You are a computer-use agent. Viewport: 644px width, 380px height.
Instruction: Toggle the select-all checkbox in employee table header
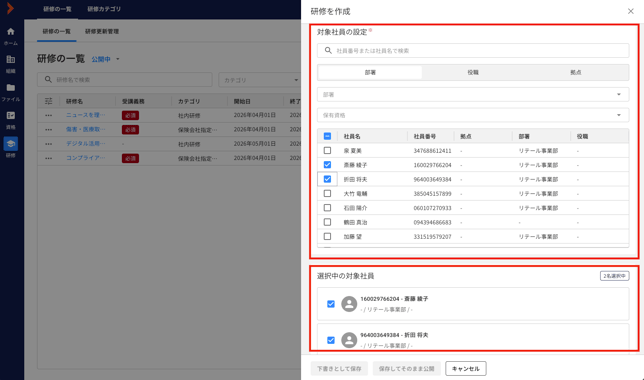pos(327,136)
